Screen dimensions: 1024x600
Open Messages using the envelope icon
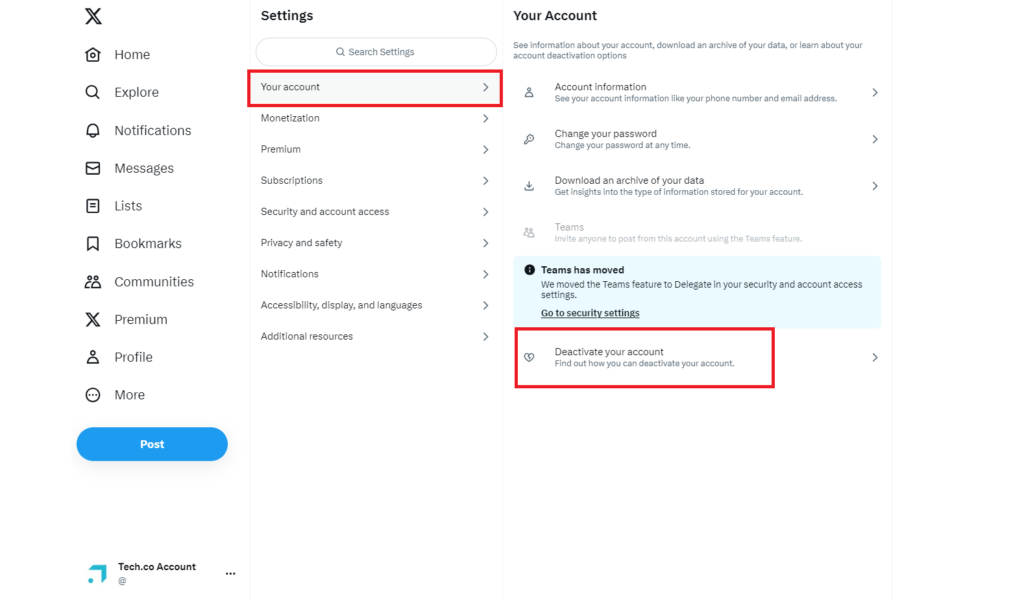click(x=93, y=168)
